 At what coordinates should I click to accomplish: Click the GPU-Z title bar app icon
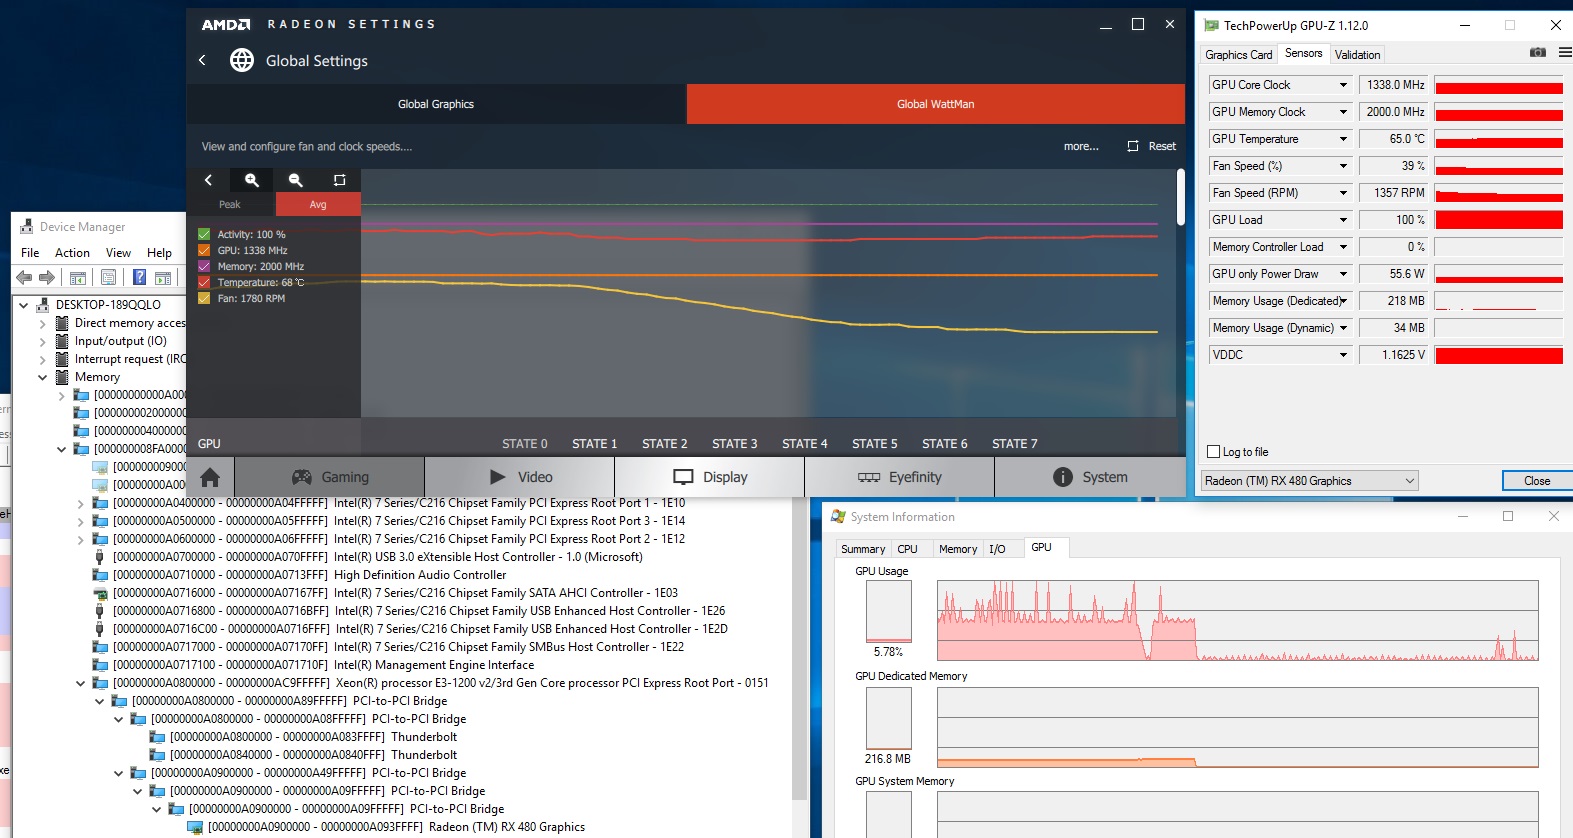pos(1211,25)
